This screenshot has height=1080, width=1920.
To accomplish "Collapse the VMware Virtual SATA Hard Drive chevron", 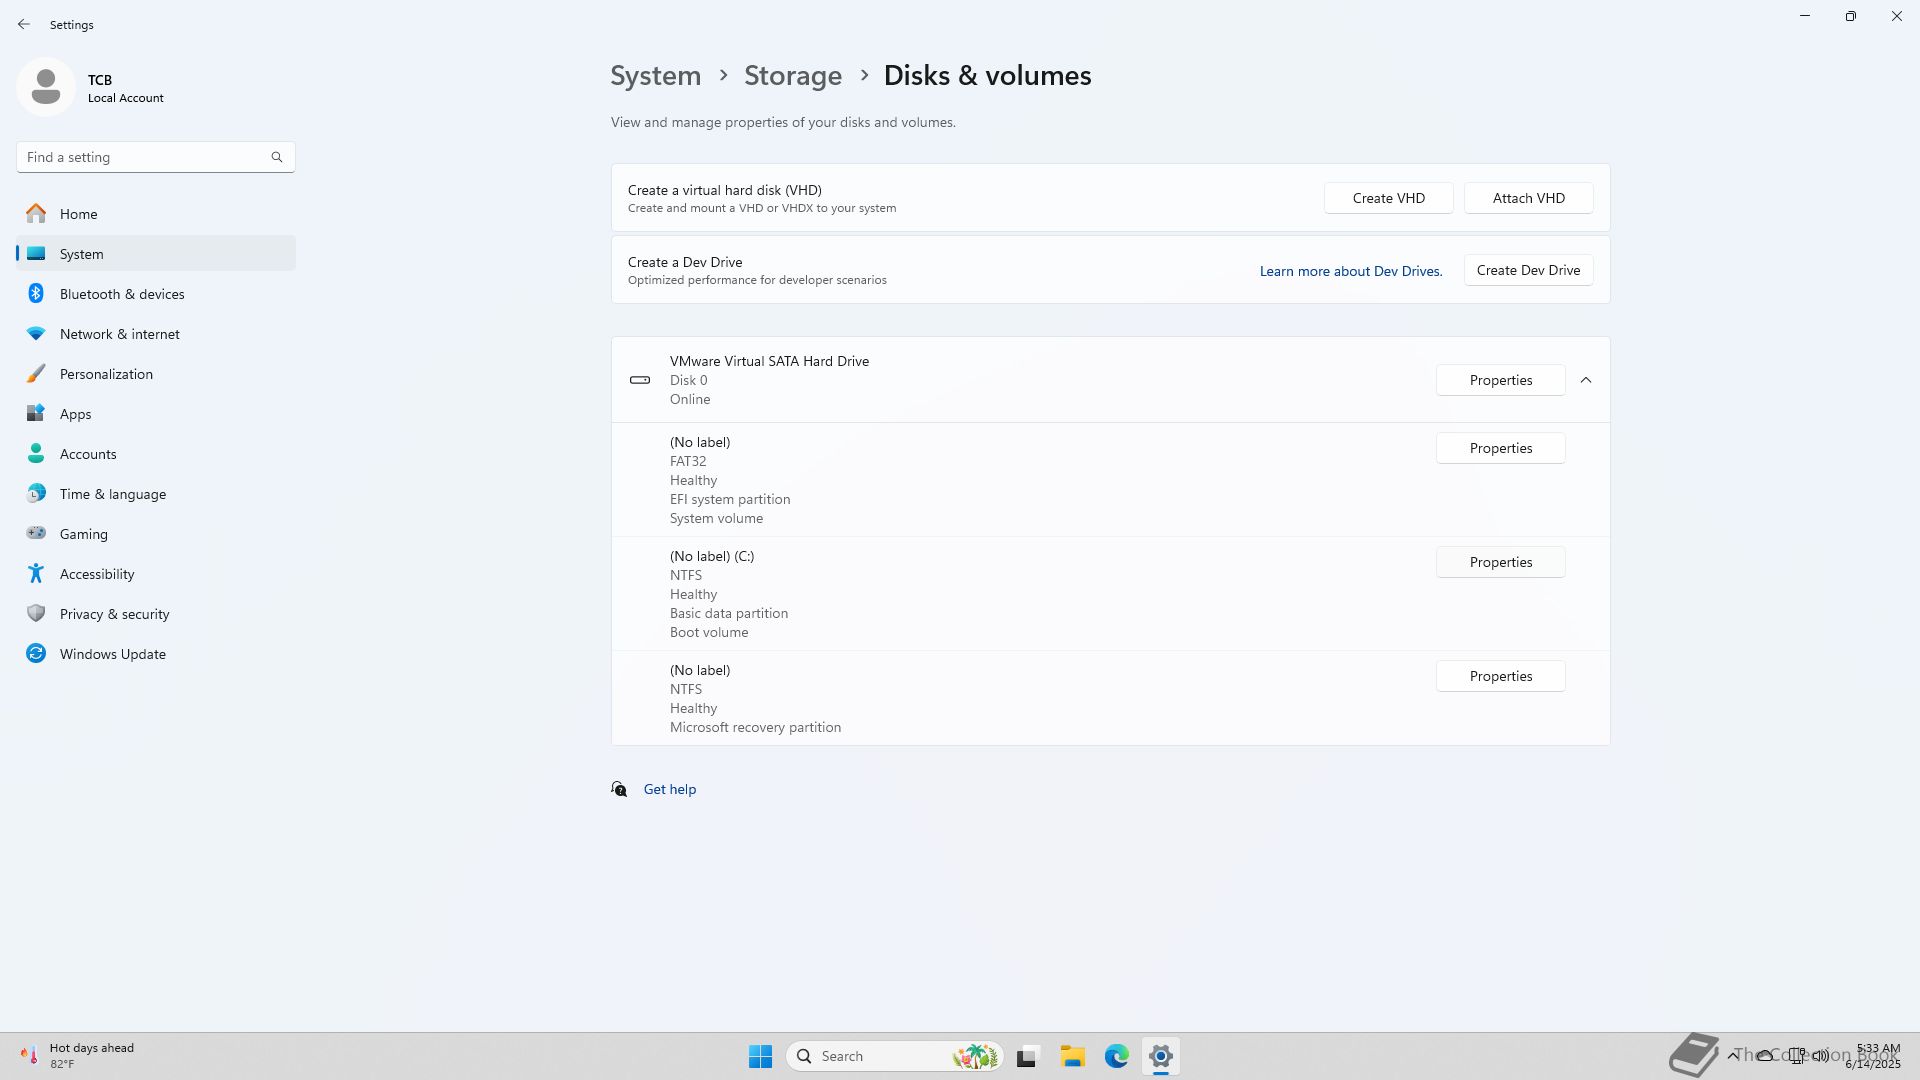I will [1586, 380].
